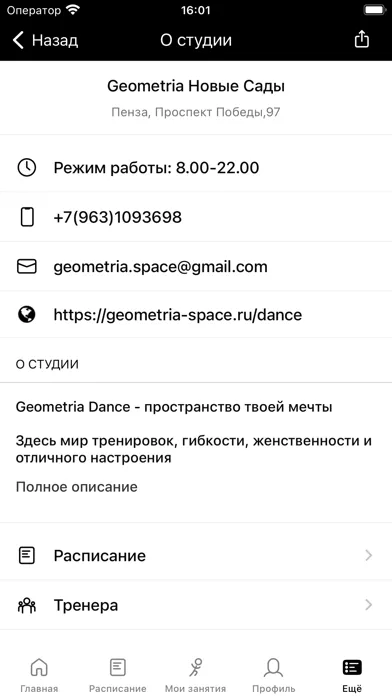
Task: Expand the Тренера row chevron
Action: pos(368,605)
